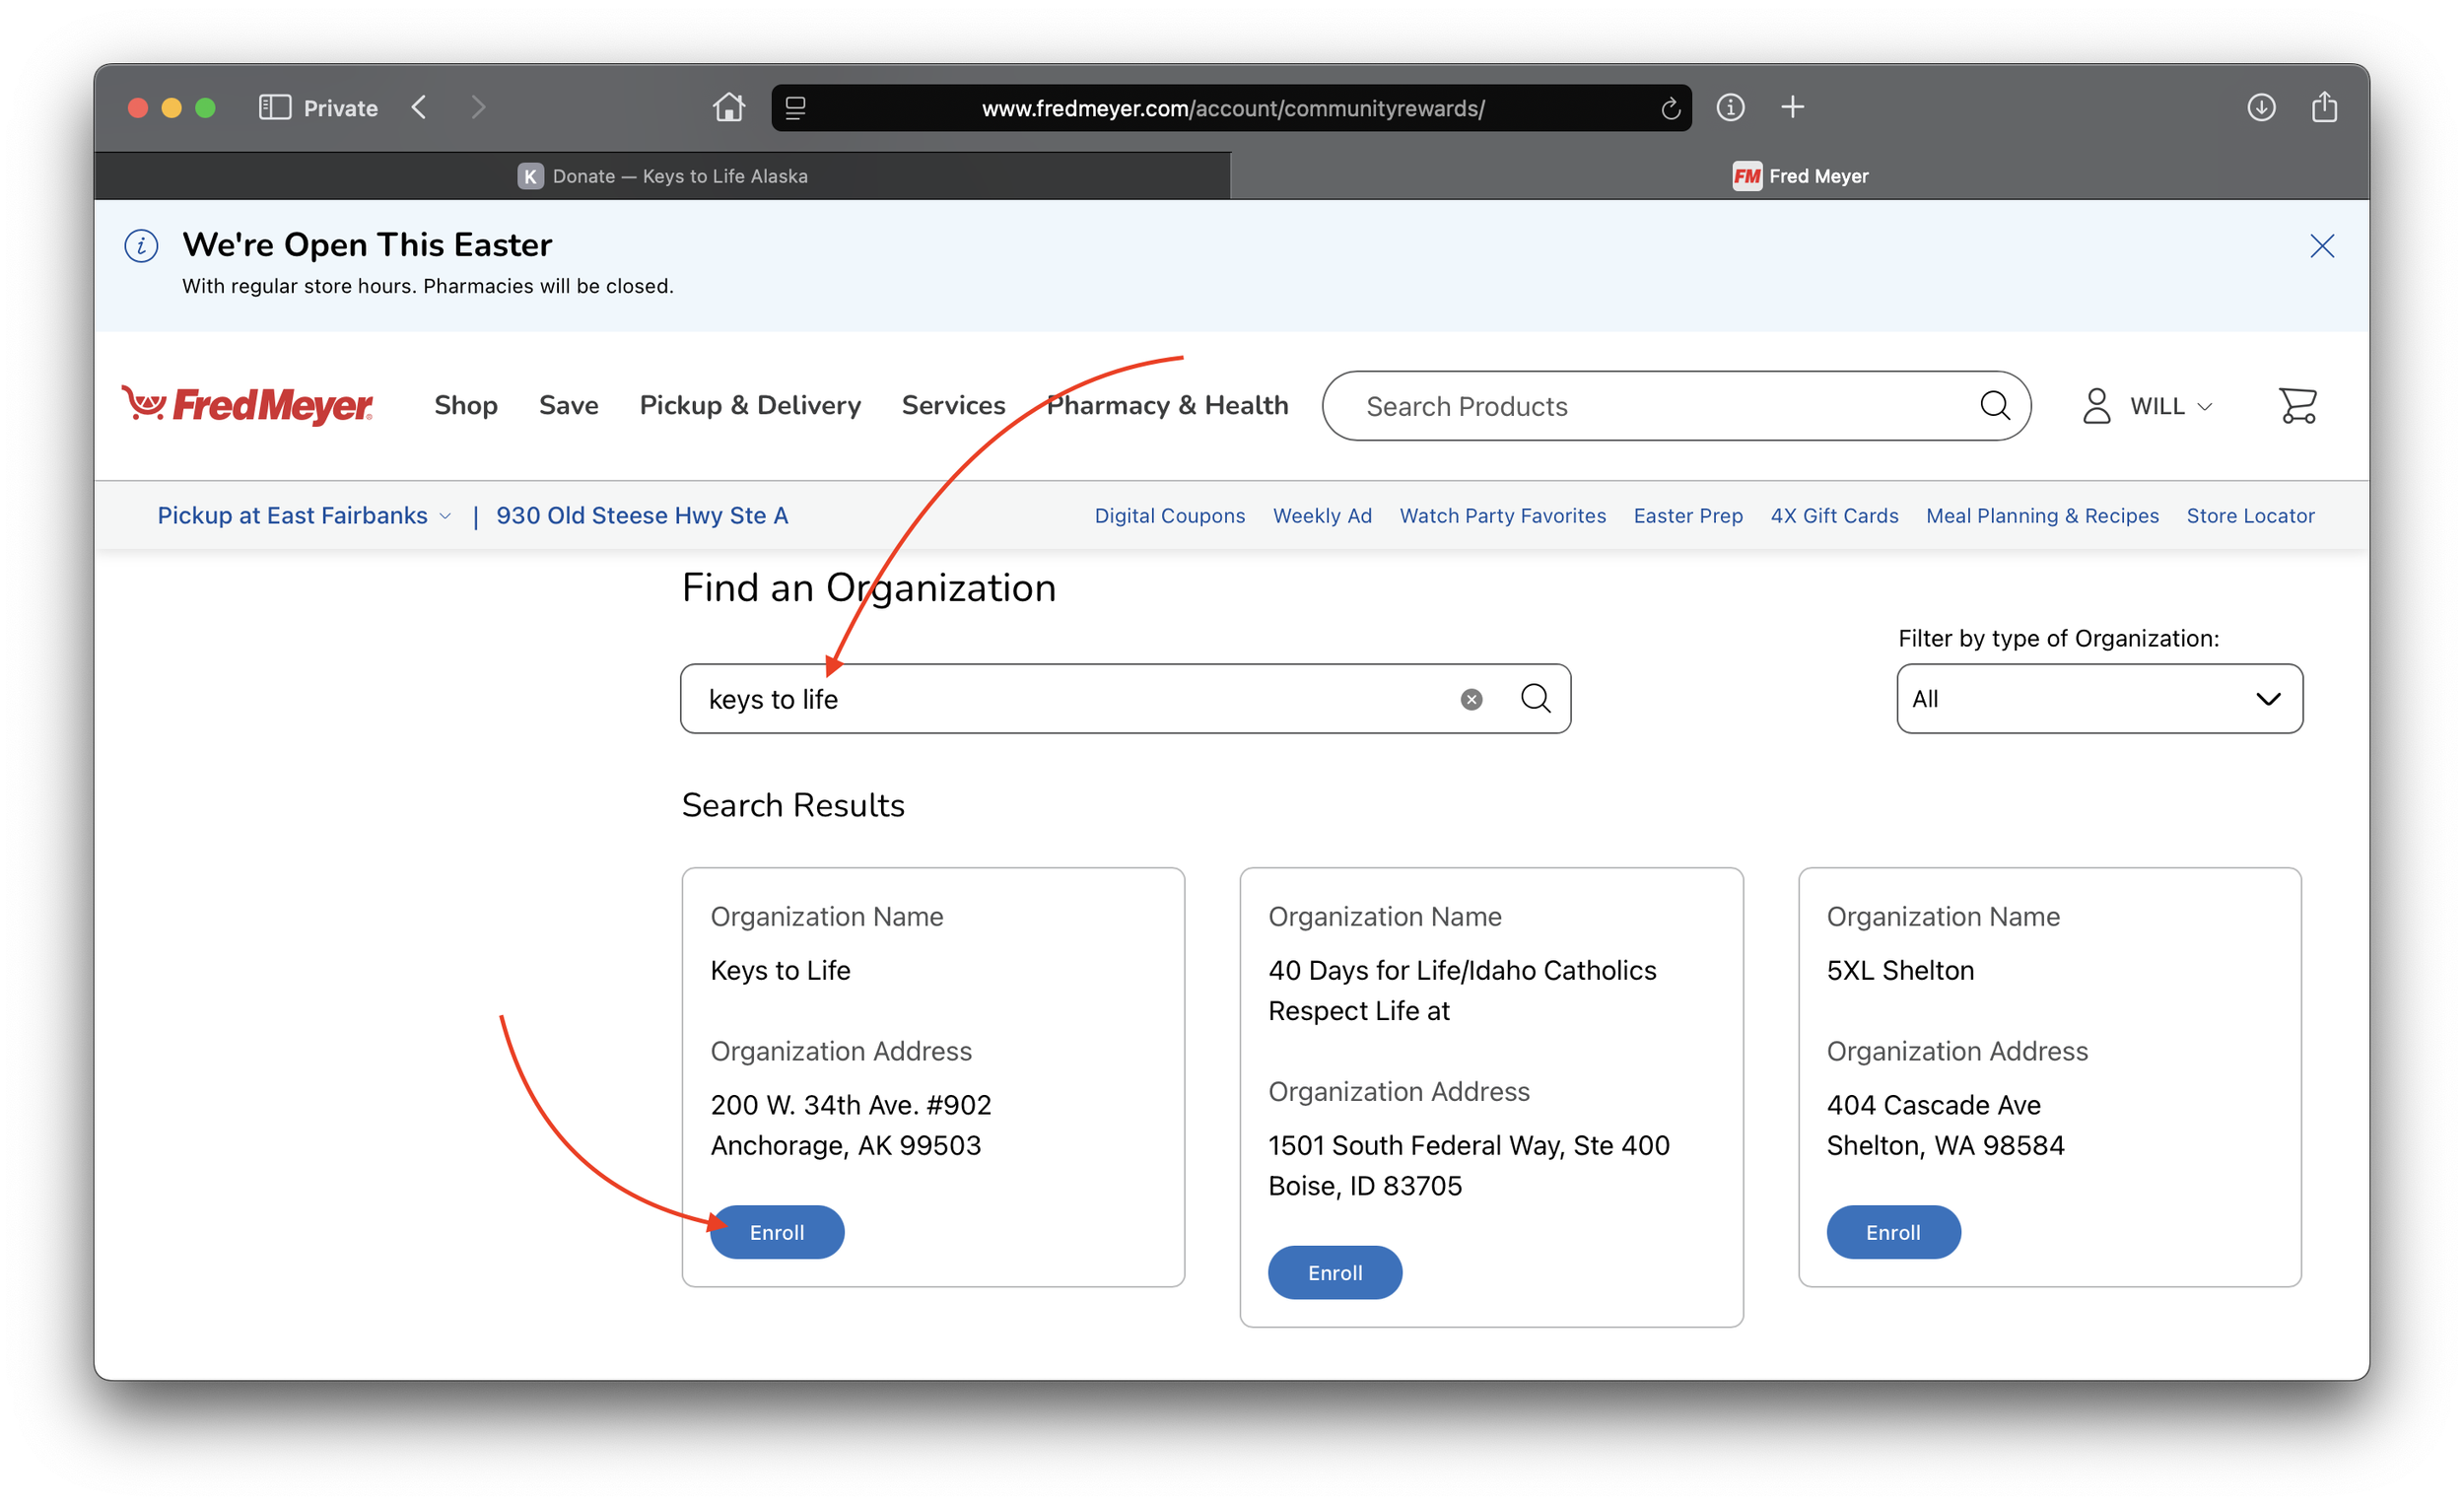The width and height of the screenshot is (2464, 1505).
Task: Open the Shop menu
Action: tap(466, 405)
